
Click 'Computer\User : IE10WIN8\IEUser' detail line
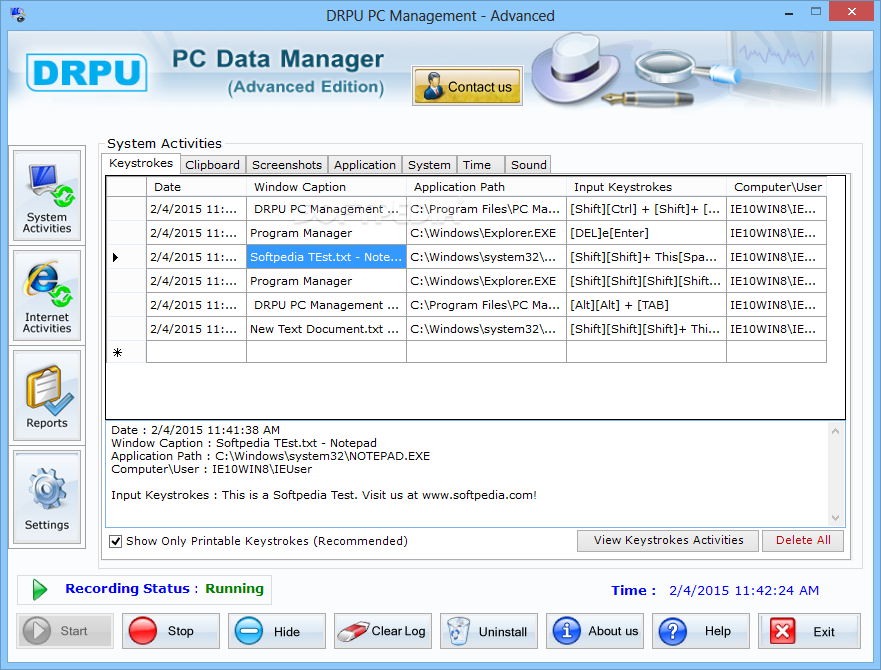(x=211, y=469)
